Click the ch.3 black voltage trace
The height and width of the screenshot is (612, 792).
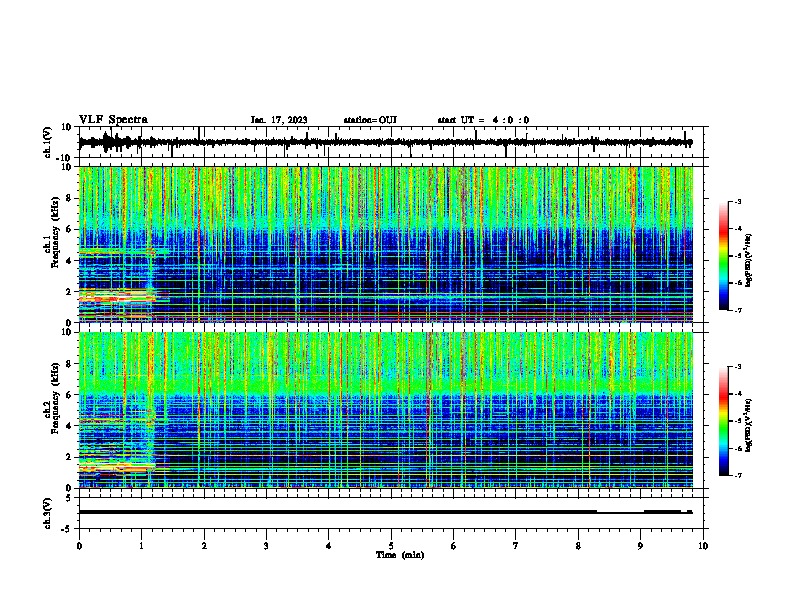pyautogui.click(x=385, y=512)
